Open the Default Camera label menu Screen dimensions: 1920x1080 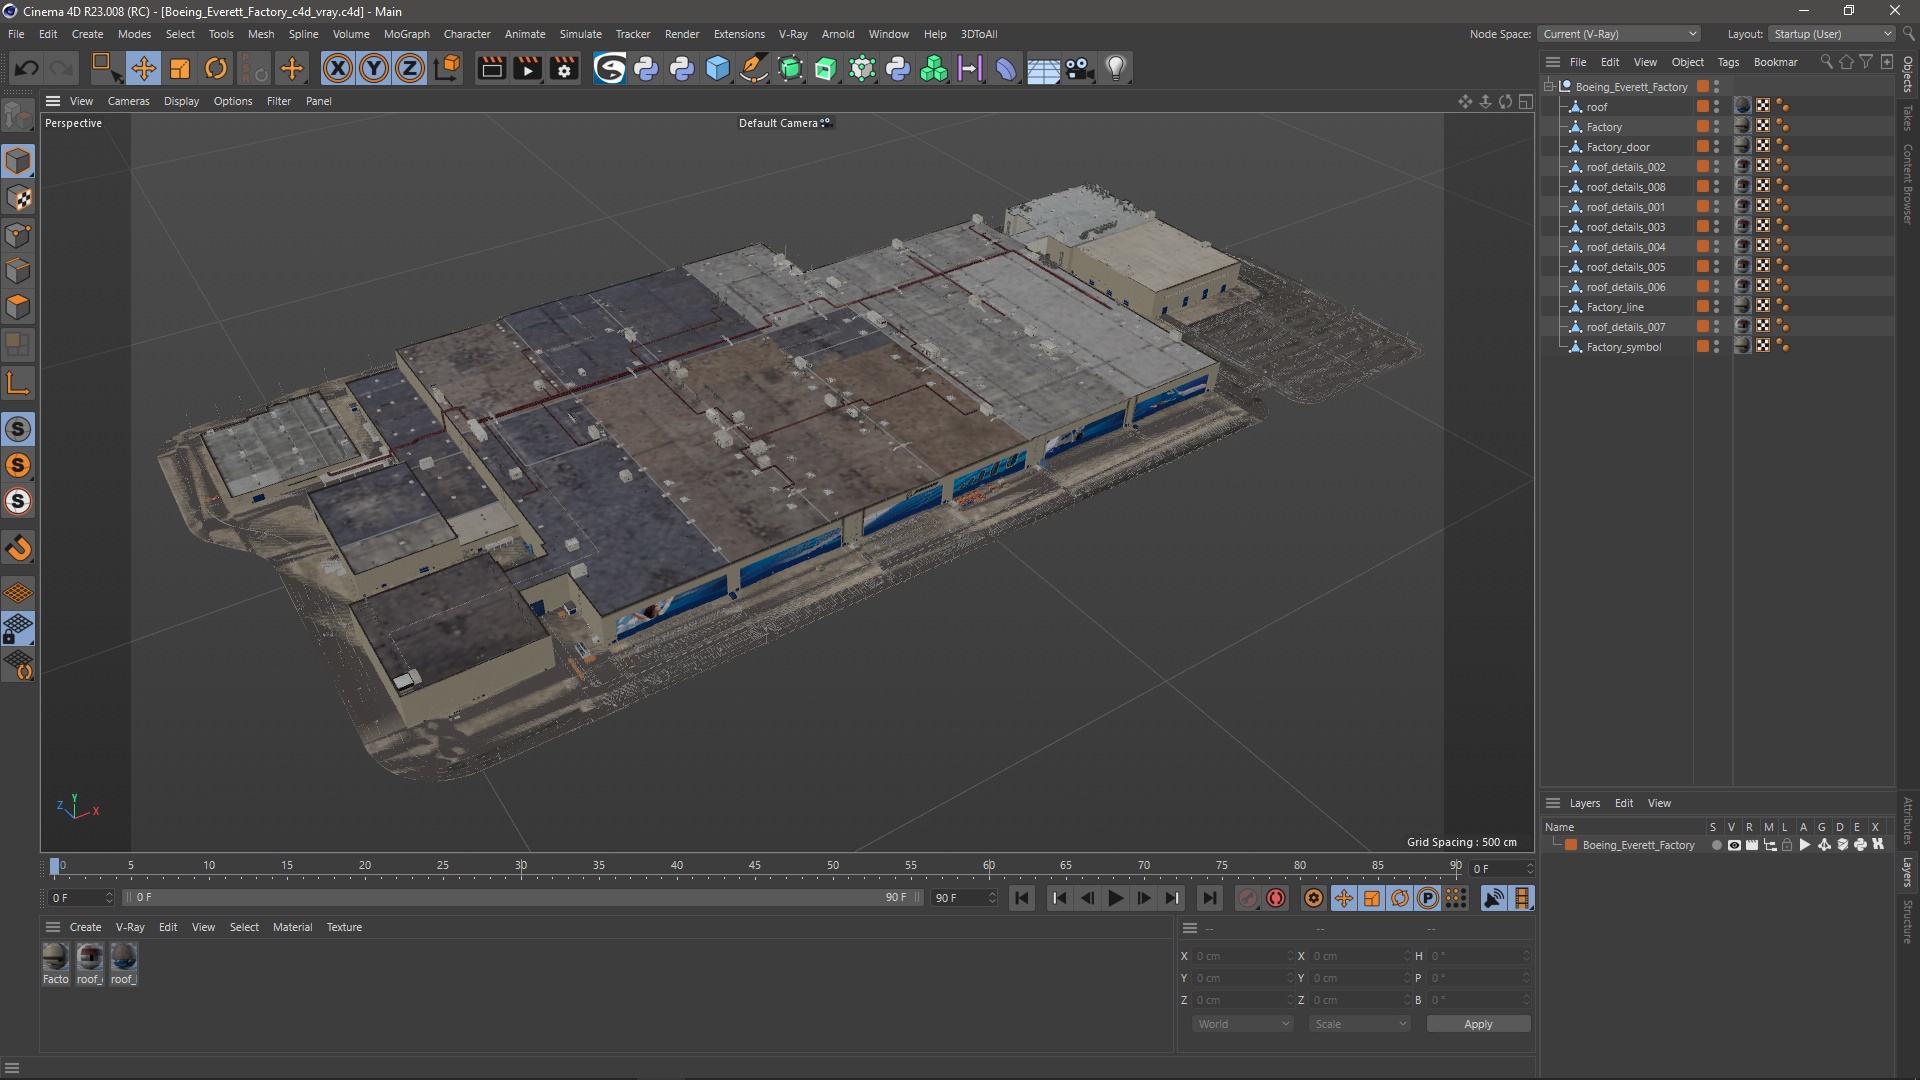click(x=784, y=123)
